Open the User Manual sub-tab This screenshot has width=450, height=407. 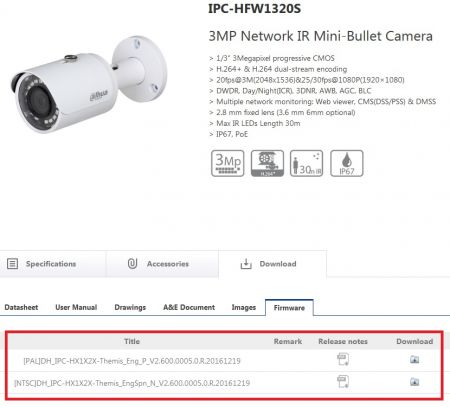click(x=76, y=307)
